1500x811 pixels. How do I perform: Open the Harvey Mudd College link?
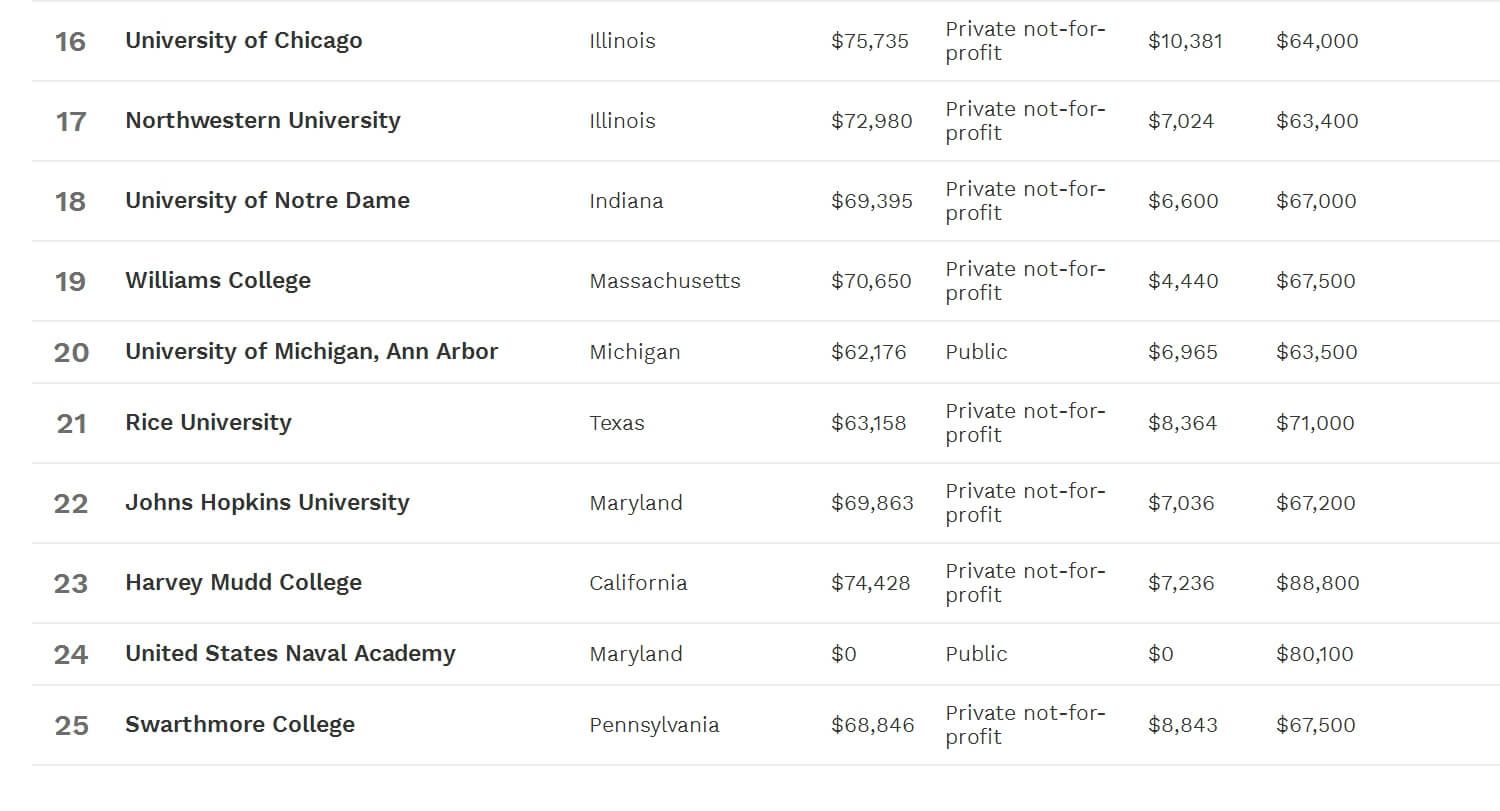[243, 583]
